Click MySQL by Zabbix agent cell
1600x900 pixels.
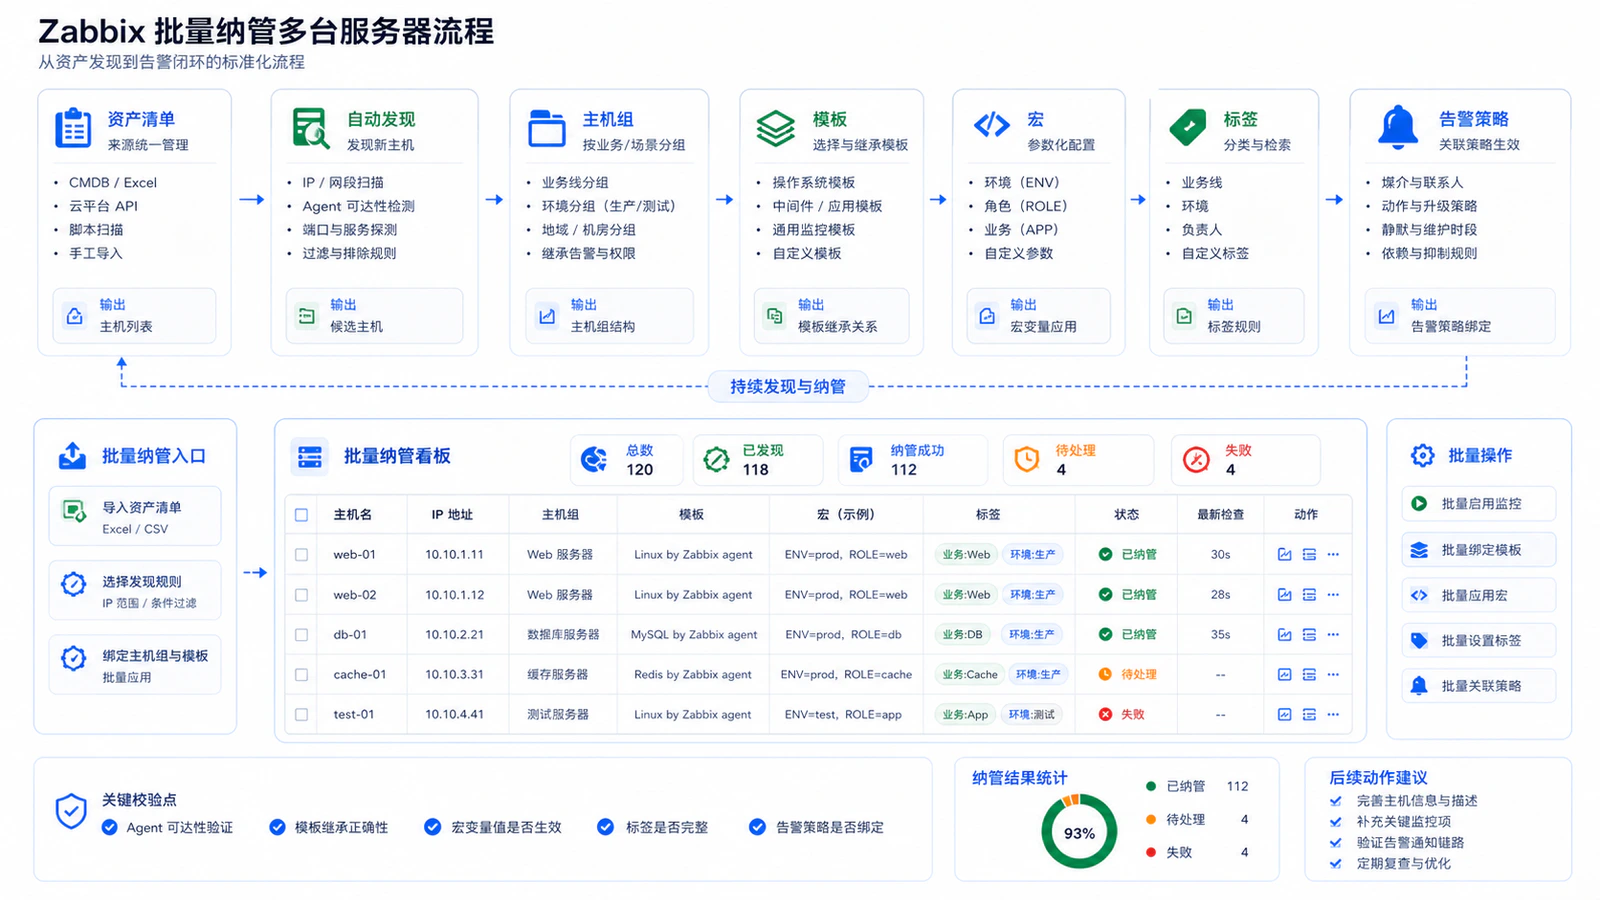694,634
